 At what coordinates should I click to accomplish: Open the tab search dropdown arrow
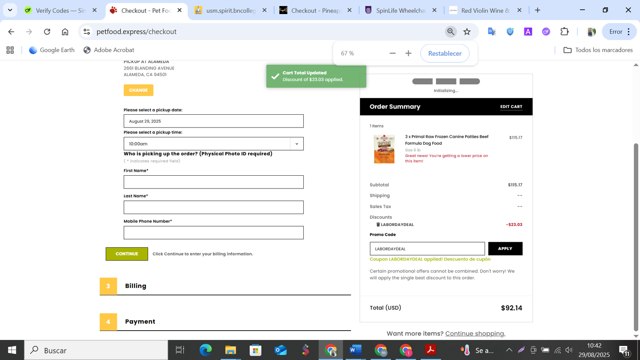coord(10,11)
